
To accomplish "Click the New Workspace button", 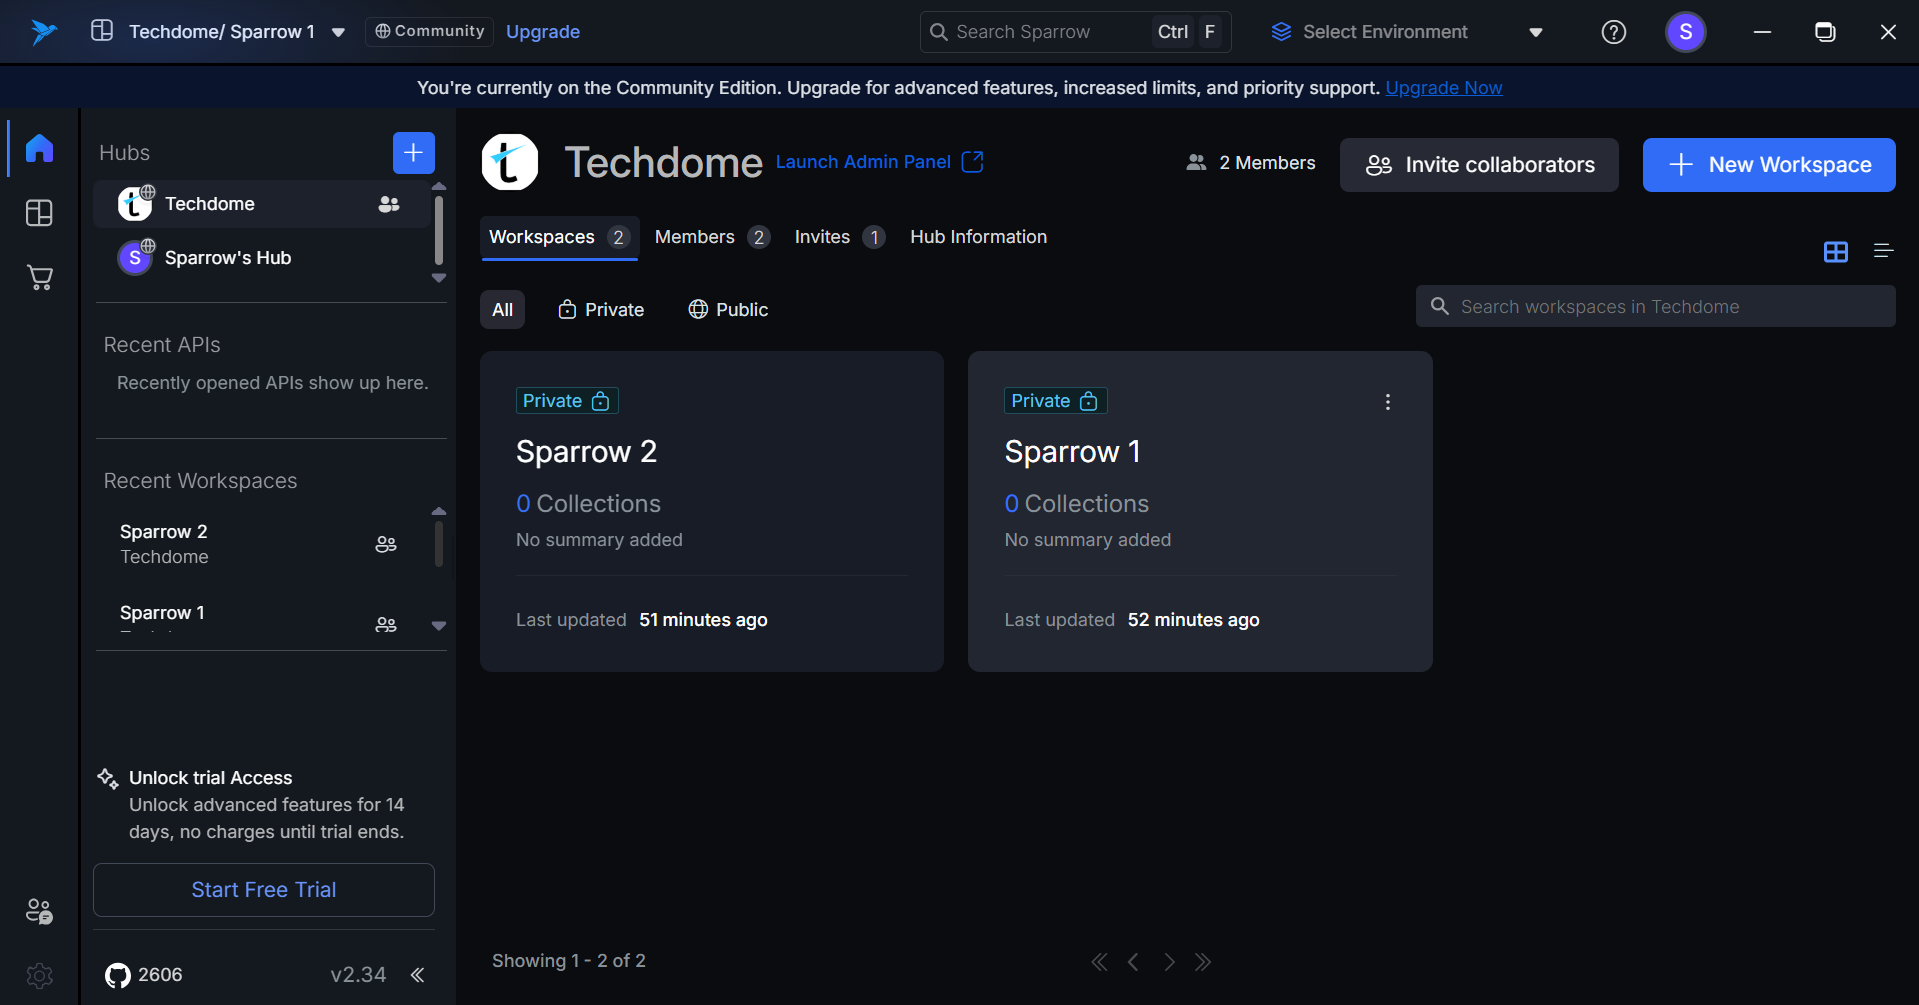I will 1768,165.
